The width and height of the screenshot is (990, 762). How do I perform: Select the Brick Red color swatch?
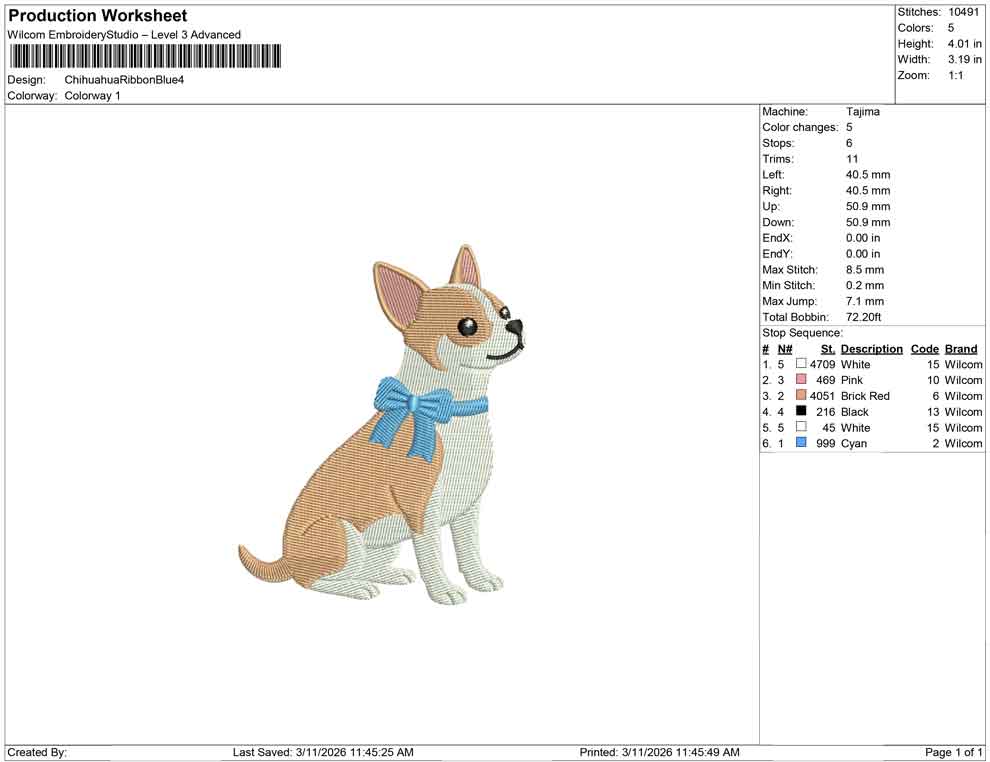click(x=801, y=396)
